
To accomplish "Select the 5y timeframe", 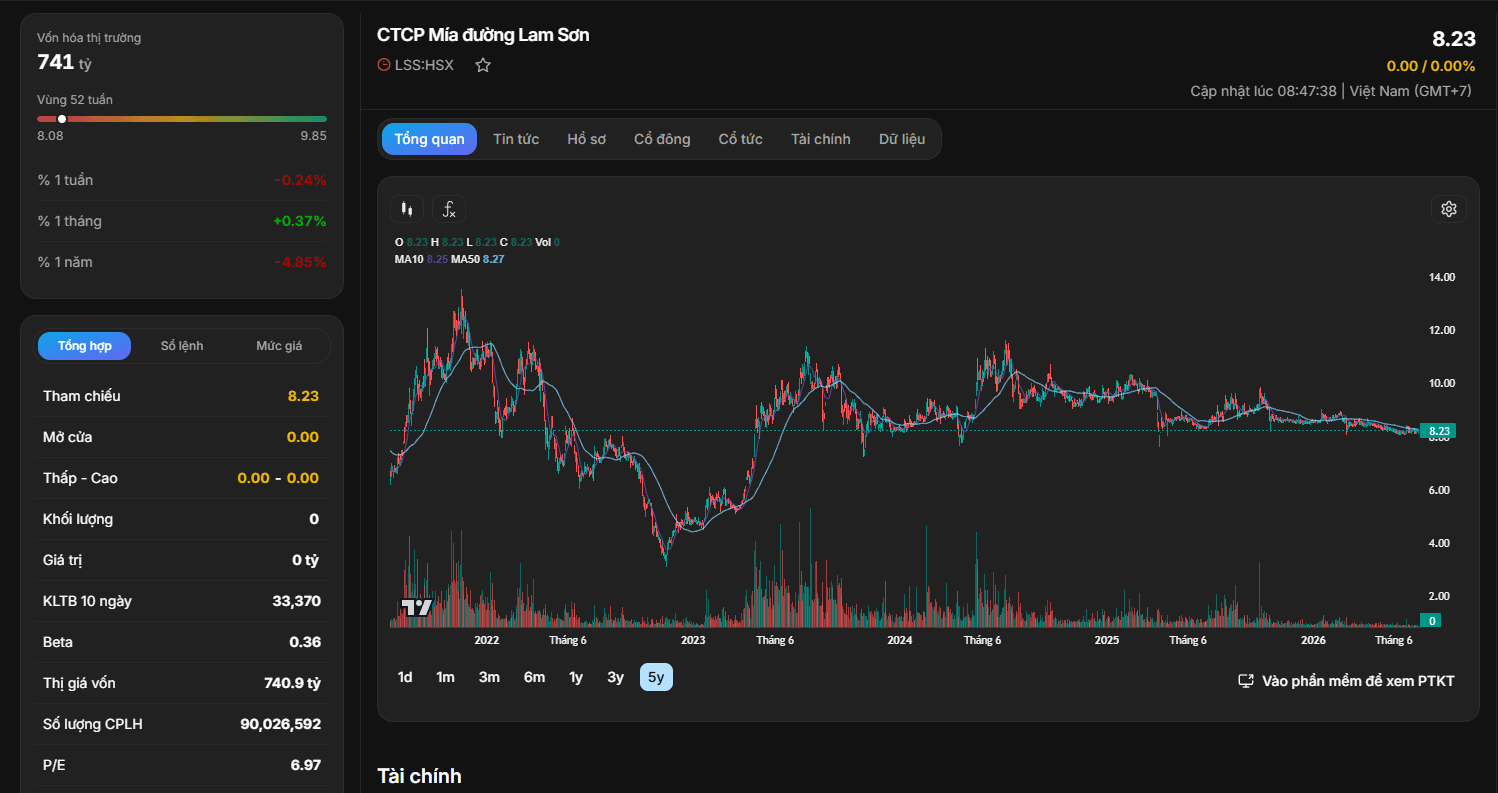I will tap(656, 677).
